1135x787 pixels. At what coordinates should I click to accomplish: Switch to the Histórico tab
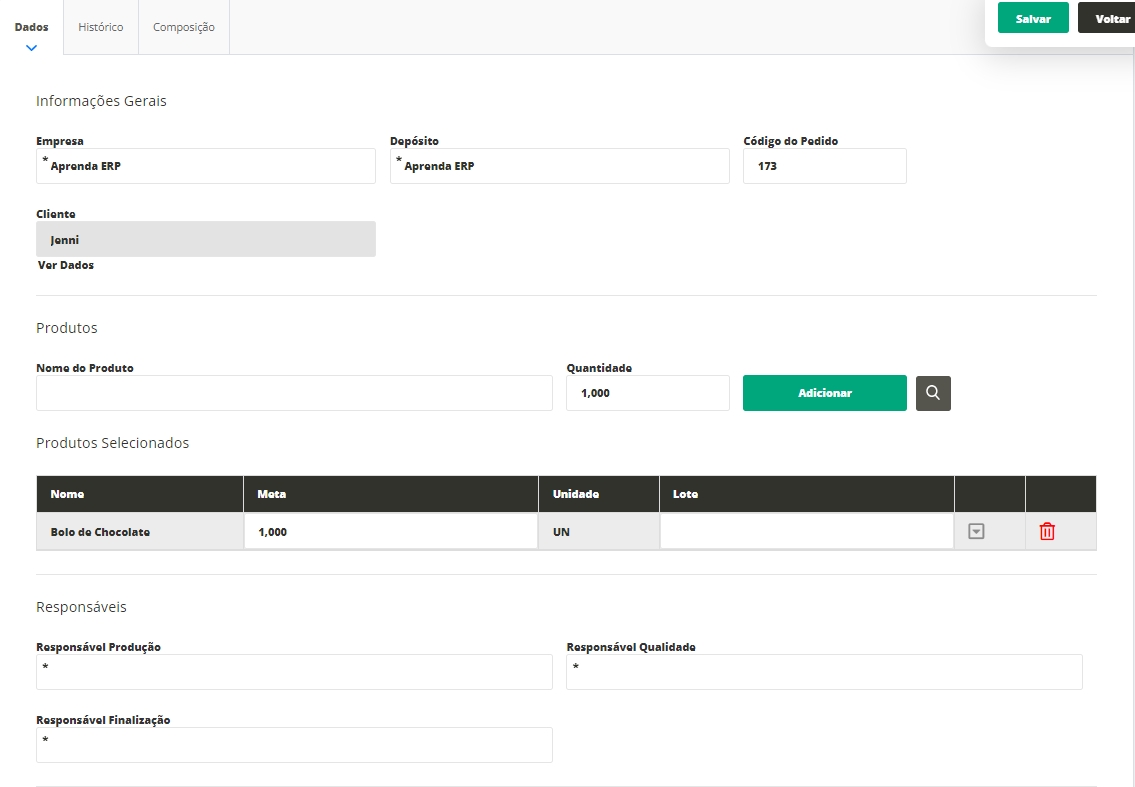(x=101, y=27)
